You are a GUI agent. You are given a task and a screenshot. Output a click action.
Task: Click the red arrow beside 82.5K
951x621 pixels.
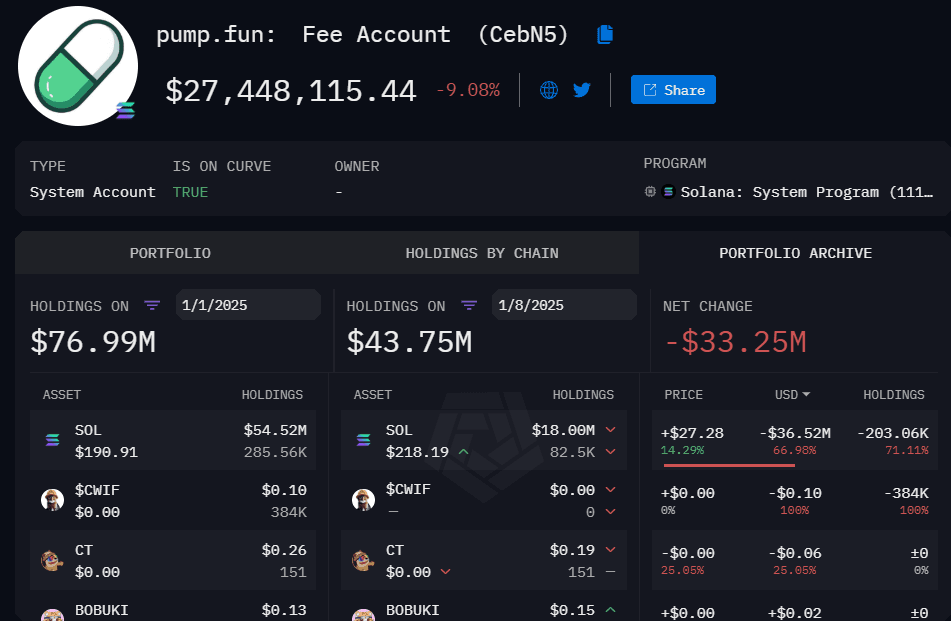click(x=611, y=451)
